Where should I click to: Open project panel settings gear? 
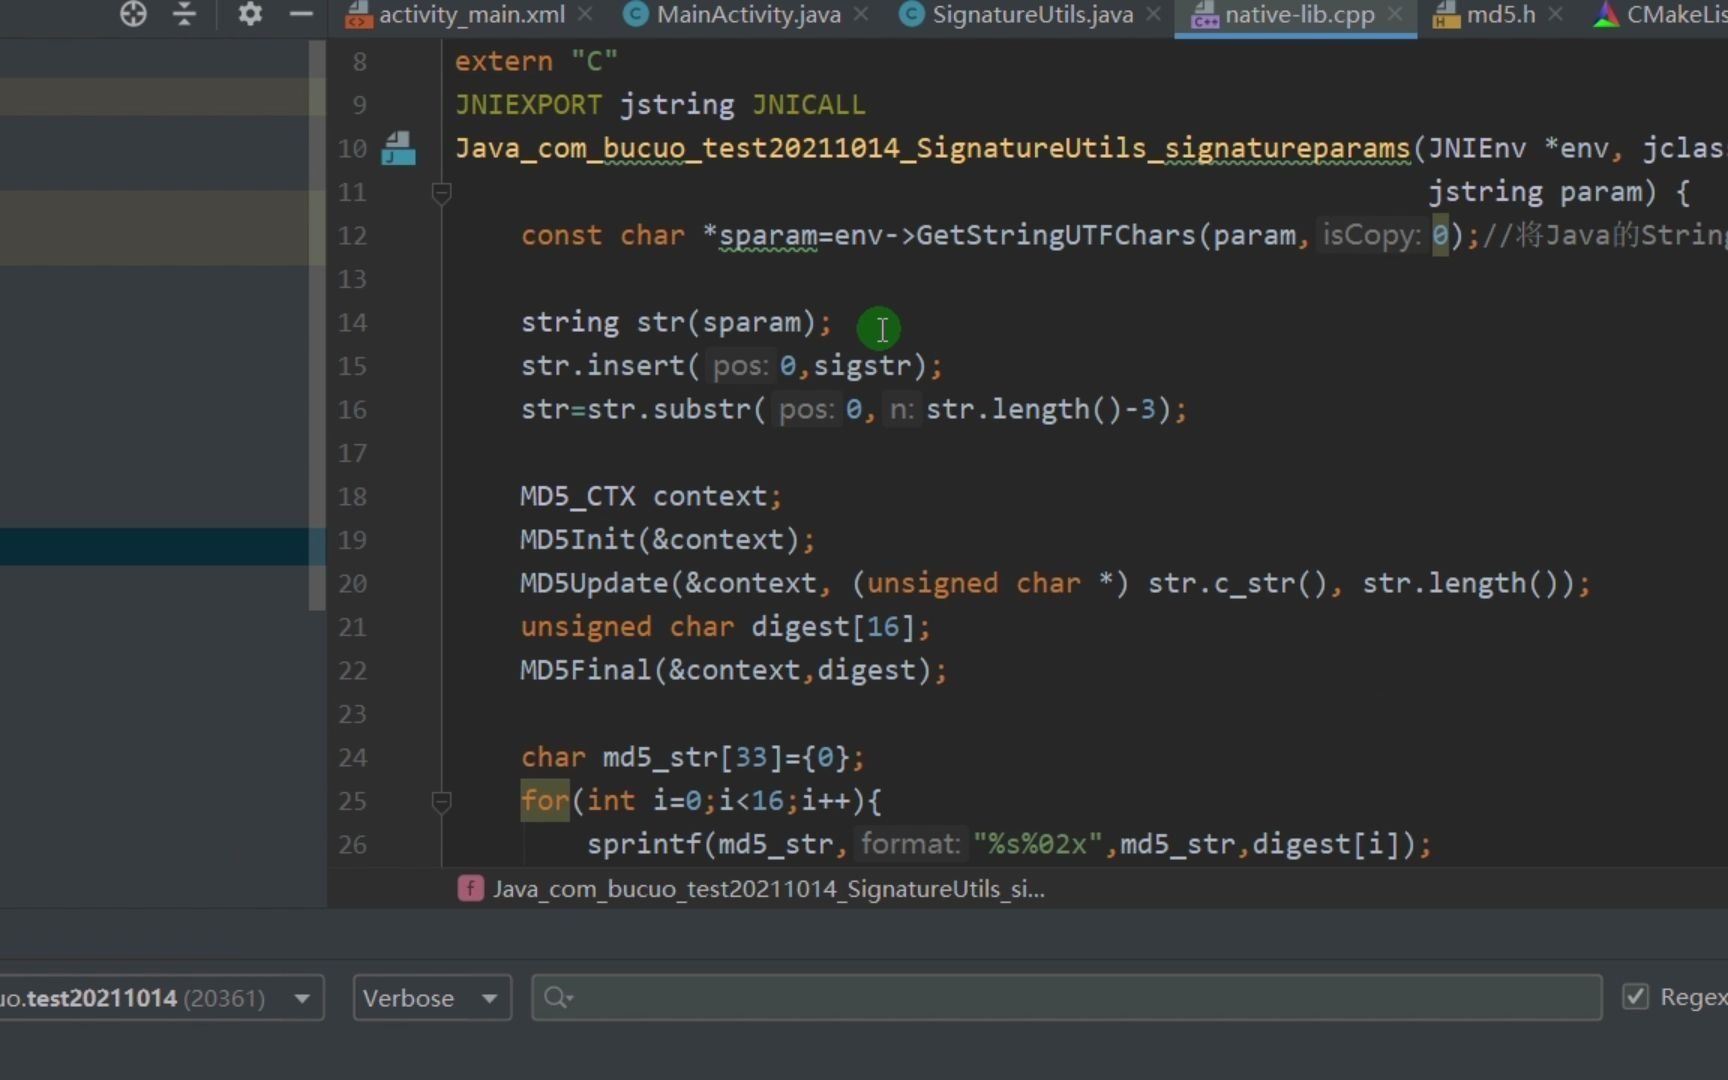click(250, 14)
